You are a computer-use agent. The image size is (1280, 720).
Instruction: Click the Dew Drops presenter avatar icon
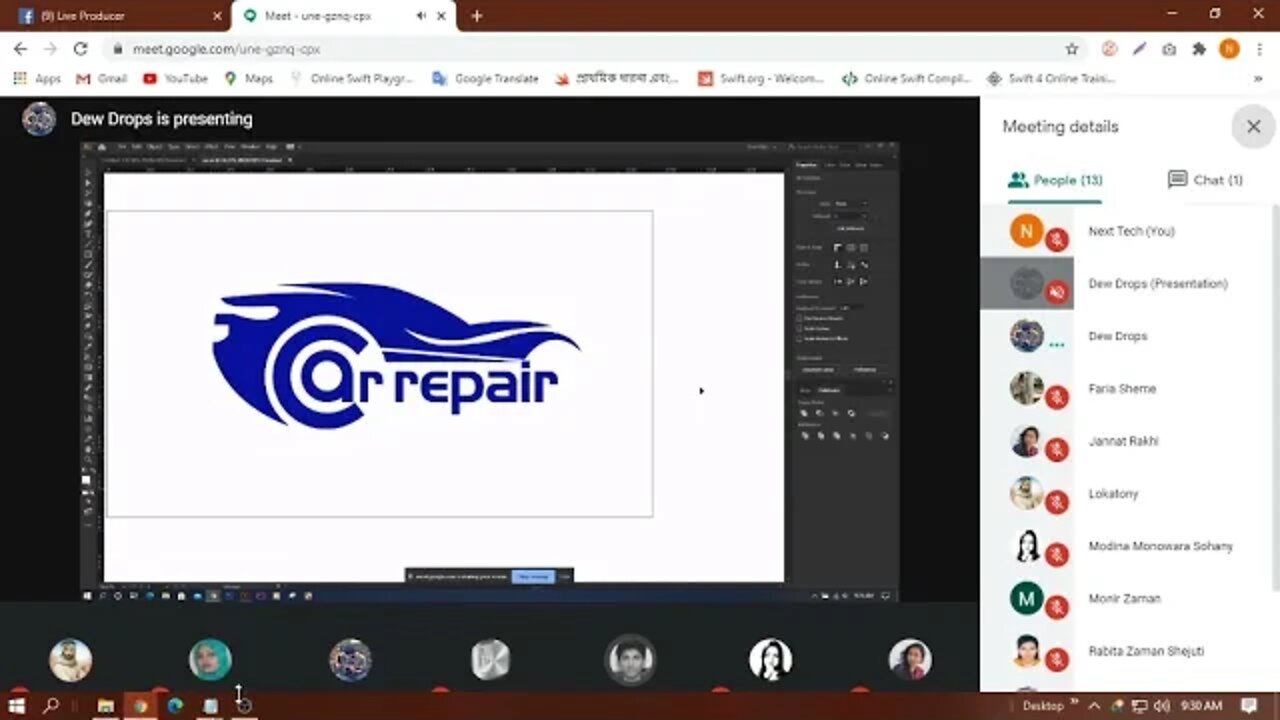pyautogui.click(x=39, y=118)
